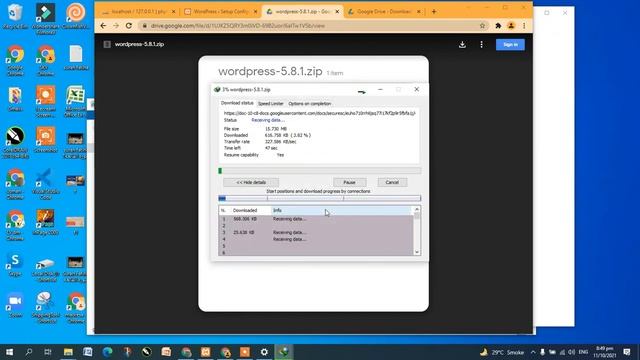Open the Zoom desktop shortcut

(15, 305)
